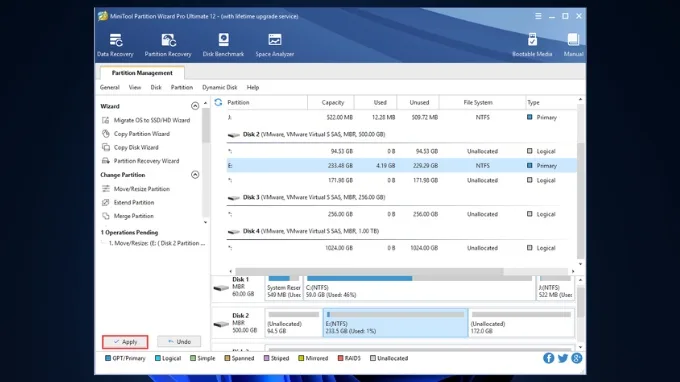Click the Facebook icon

[x=549, y=358]
